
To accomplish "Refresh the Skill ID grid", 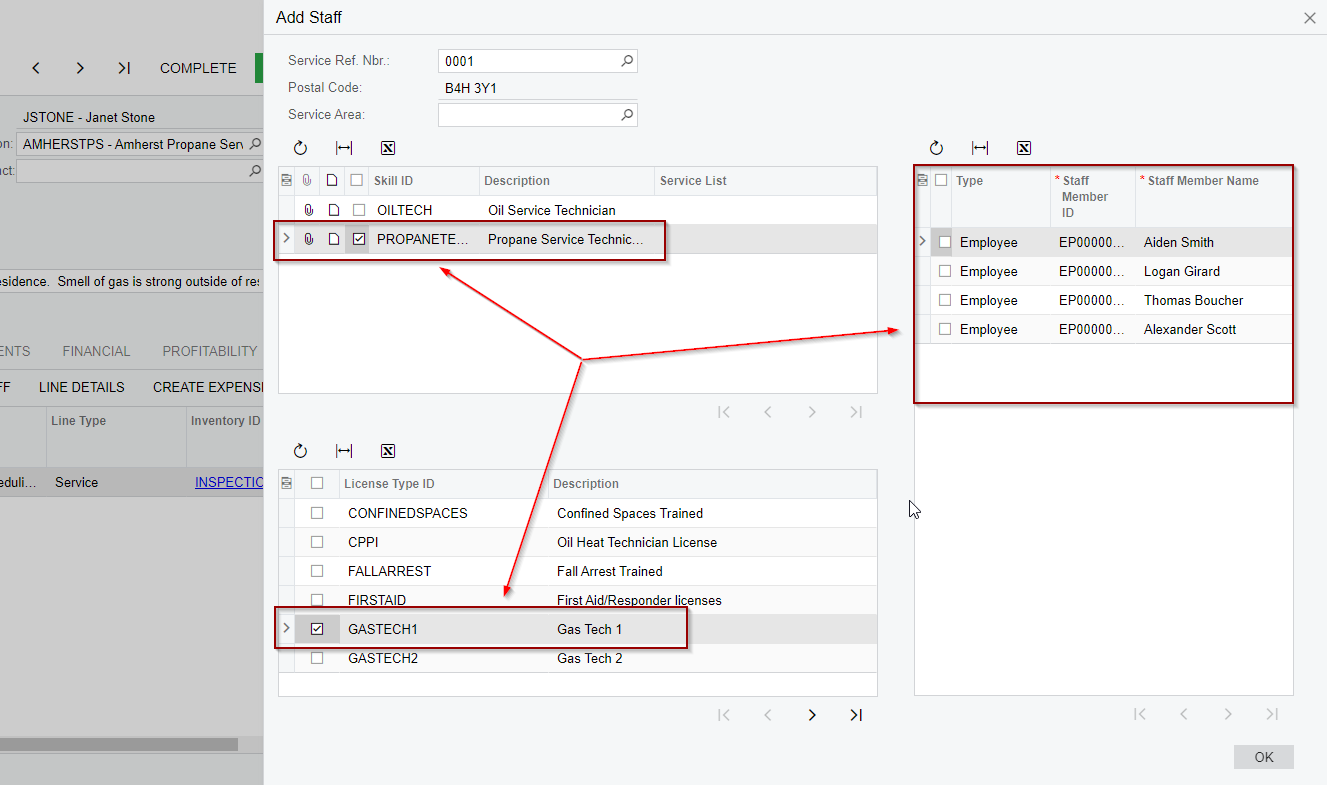I will click(300, 148).
